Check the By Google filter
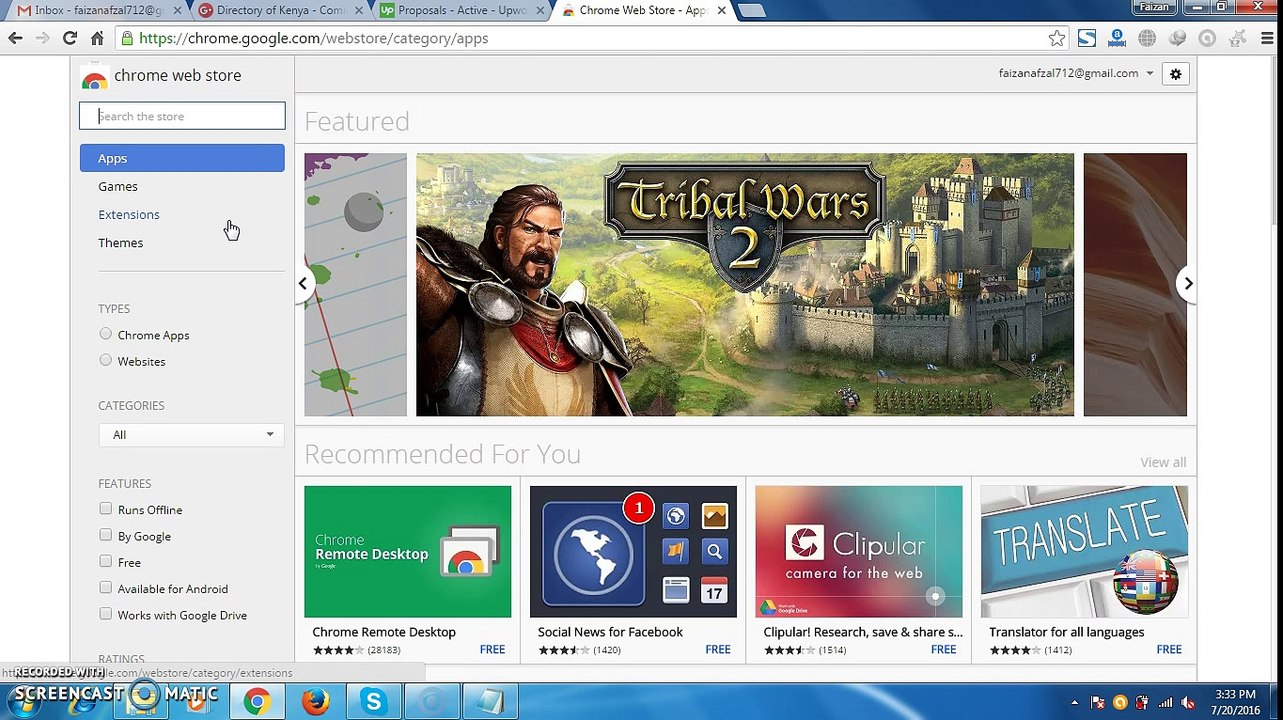 tap(106, 535)
